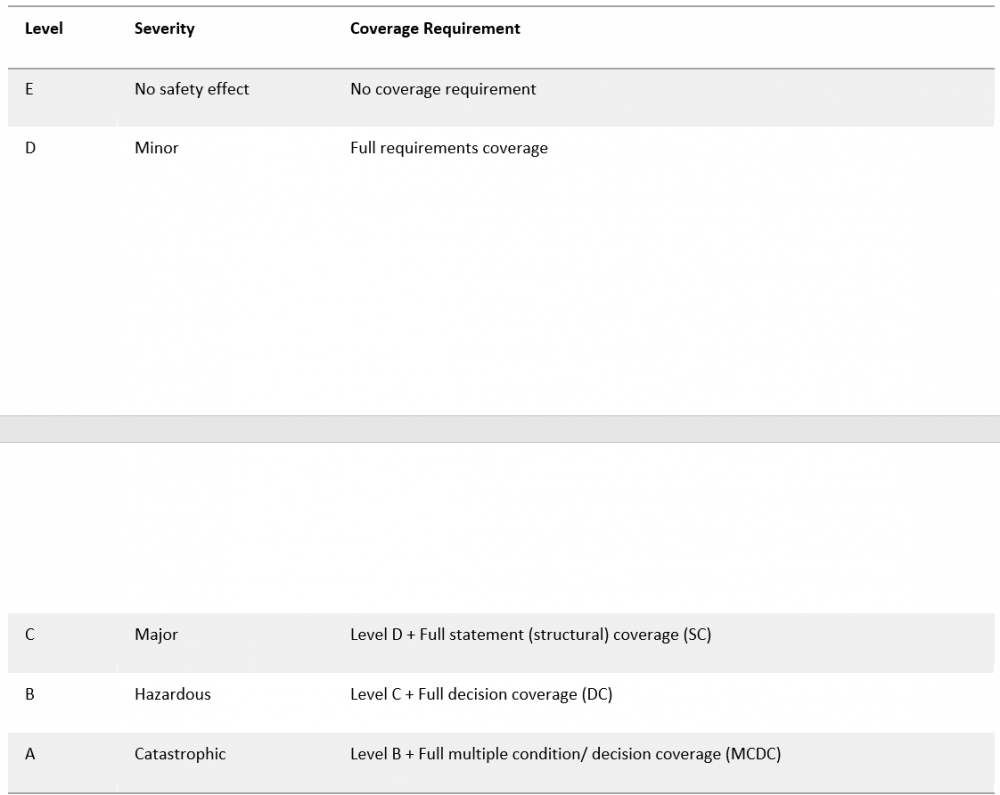The width and height of the screenshot is (1000, 795).
Task: Select the 'Catastrophic' severity cell
Action: coord(180,754)
